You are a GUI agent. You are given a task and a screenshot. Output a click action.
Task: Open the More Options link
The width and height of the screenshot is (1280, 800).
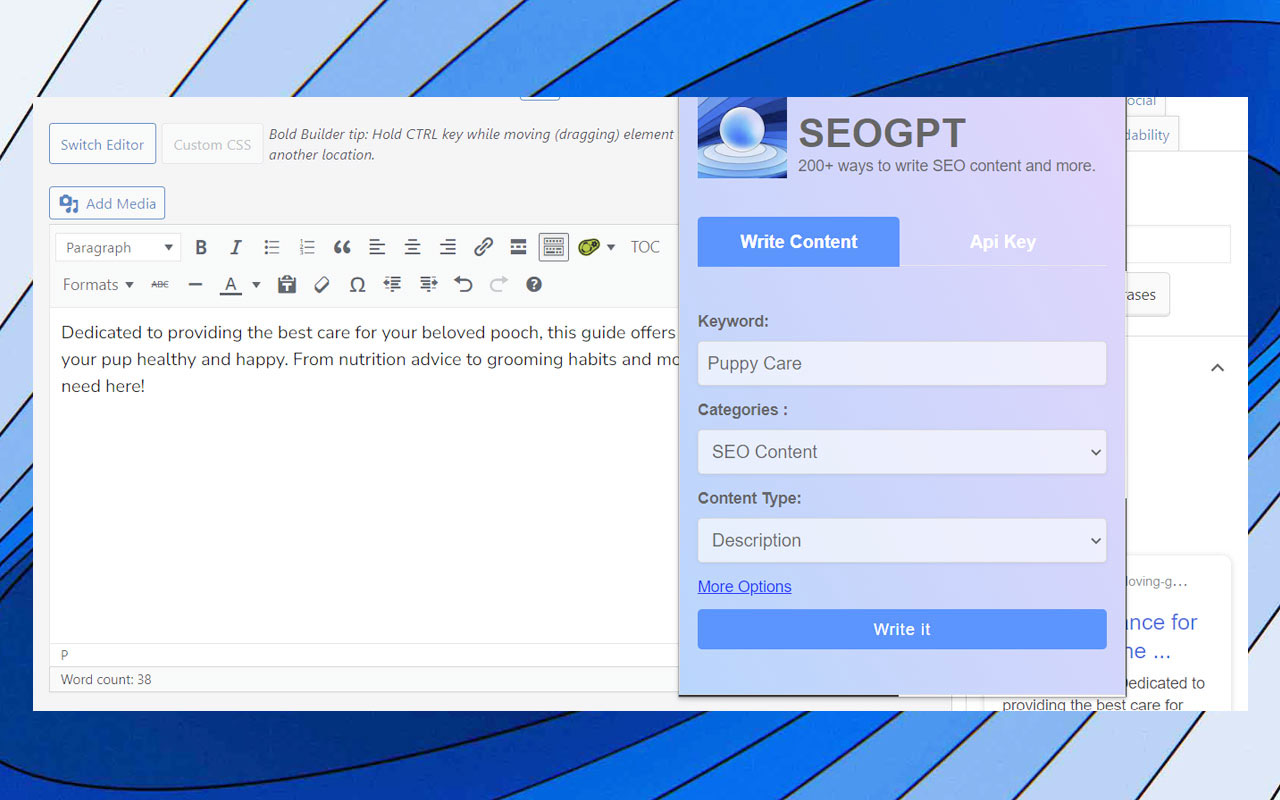coord(744,587)
